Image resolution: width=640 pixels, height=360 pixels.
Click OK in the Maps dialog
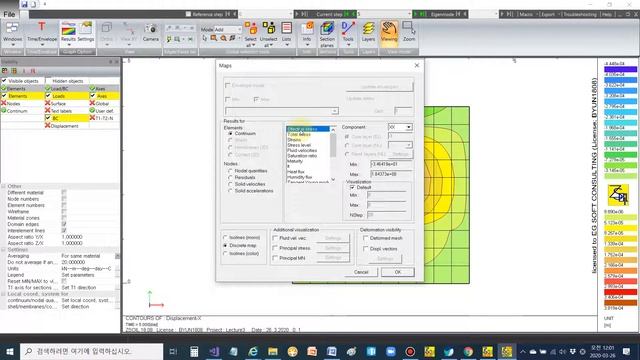[398, 272]
